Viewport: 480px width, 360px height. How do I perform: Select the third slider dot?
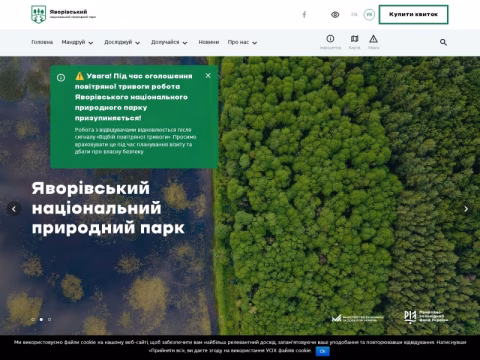(x=50, y=319)
